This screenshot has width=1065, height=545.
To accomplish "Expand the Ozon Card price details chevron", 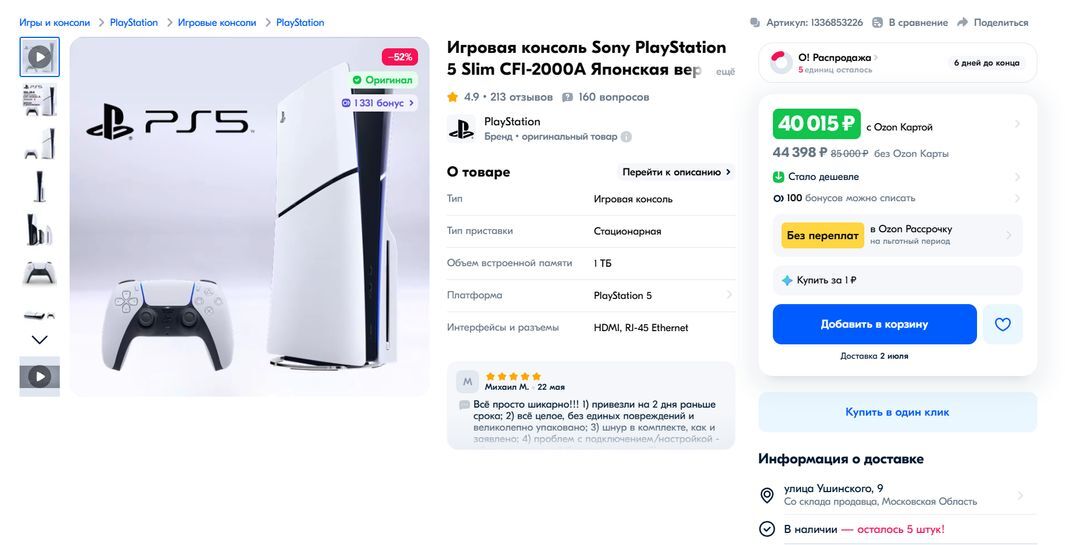I will tap(1017, 125).
